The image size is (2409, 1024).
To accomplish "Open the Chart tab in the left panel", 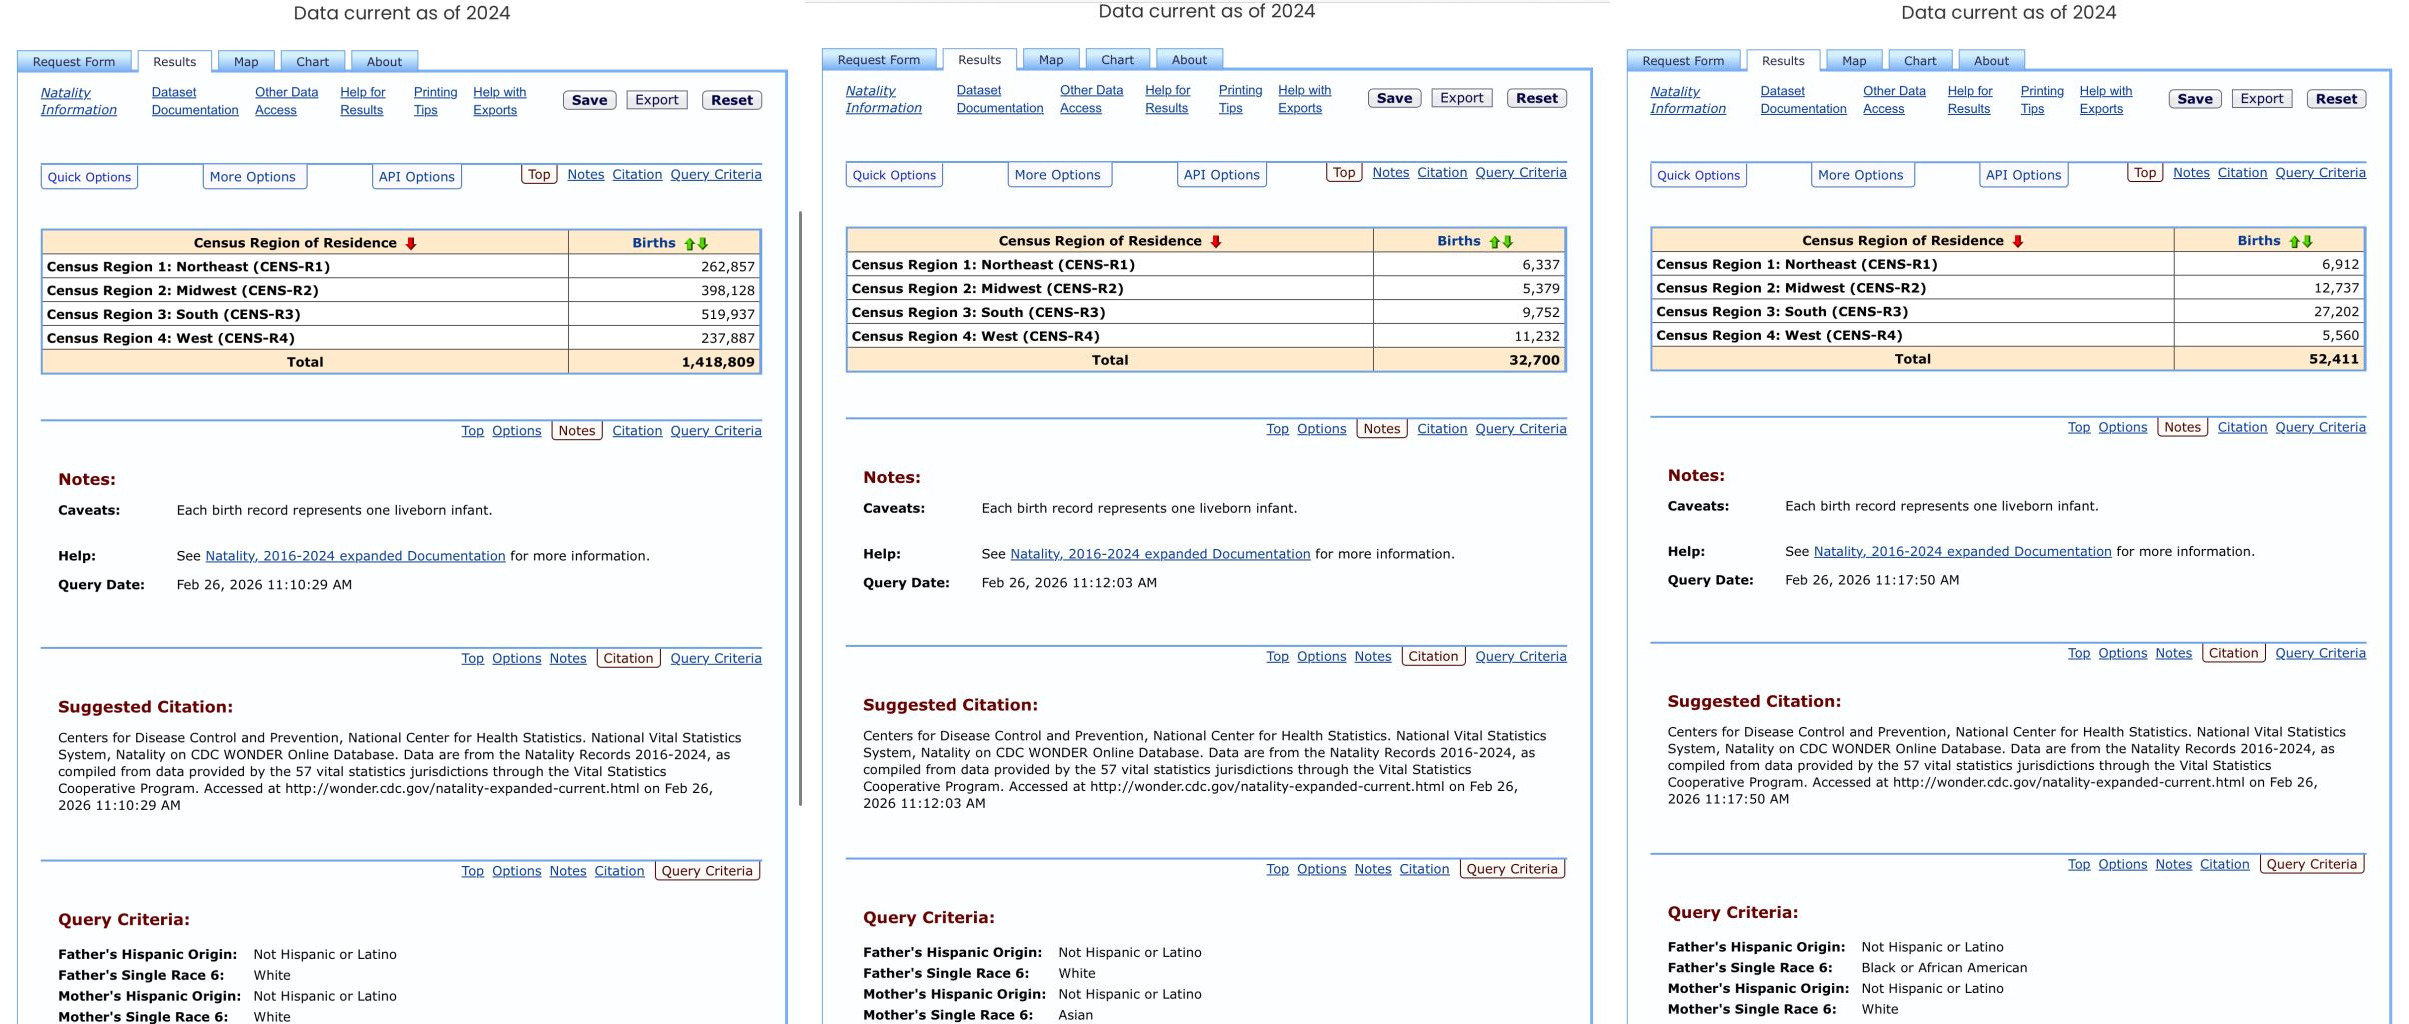I will click(x=312, y=62).
